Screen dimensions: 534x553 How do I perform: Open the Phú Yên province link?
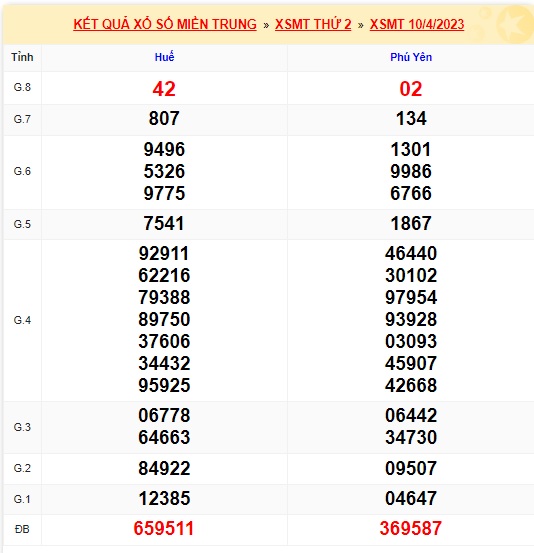(411, 57)
